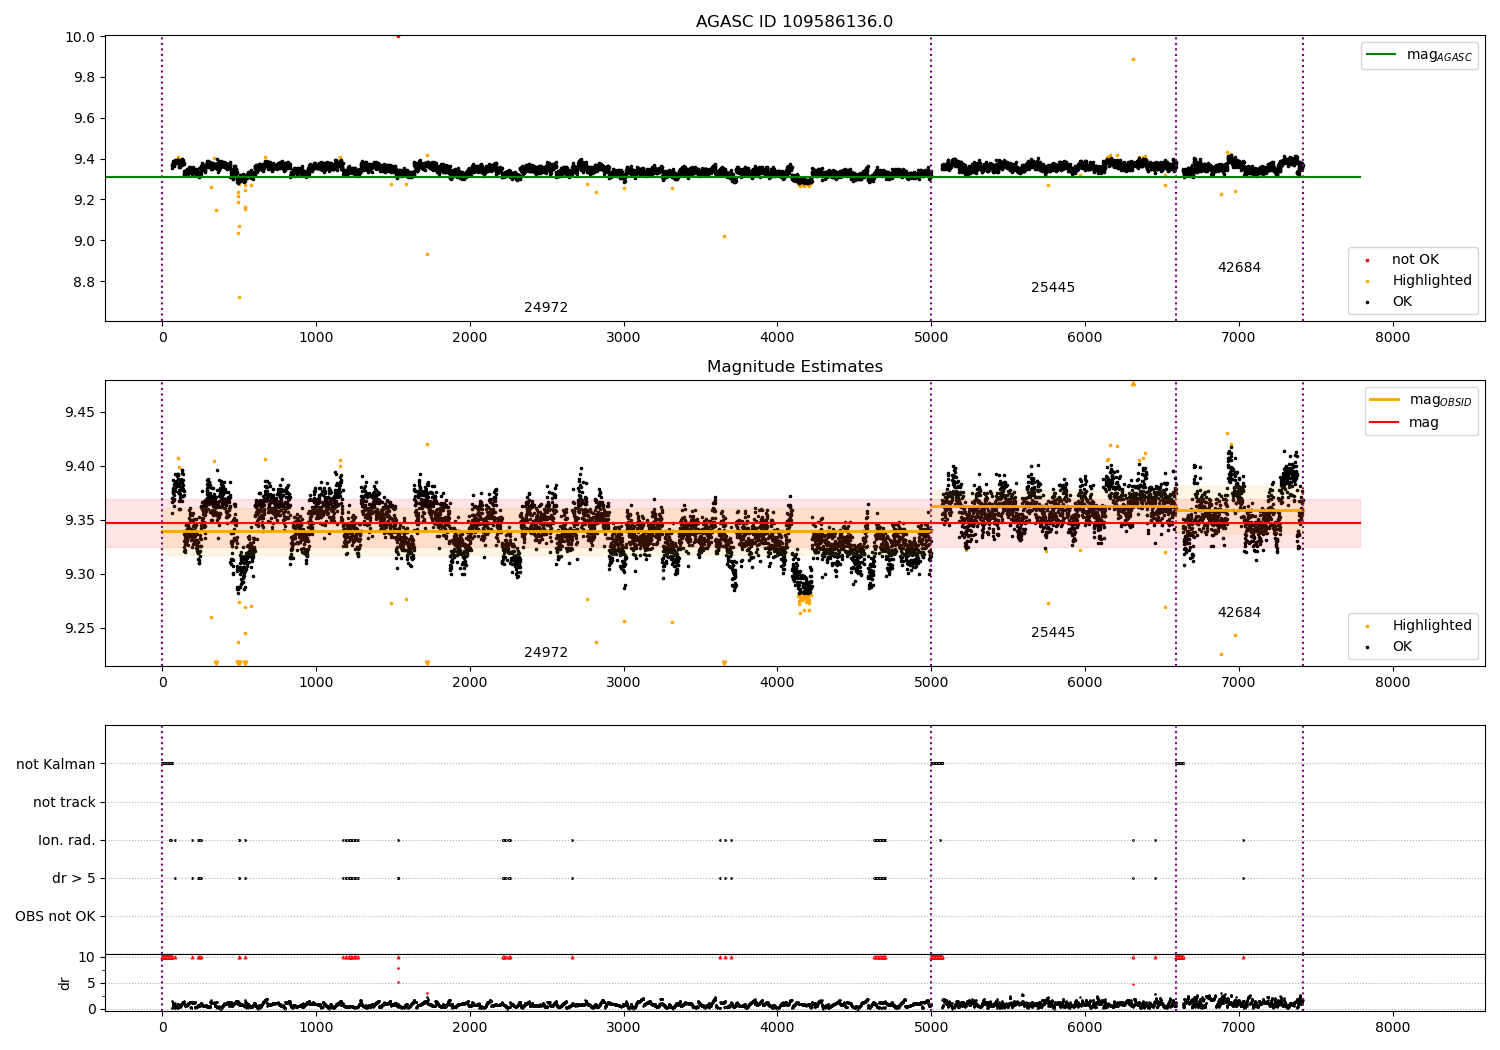The image size is (1500, 1050).
Task: Click 'OK' legend entry in middle plot
Action: [1402, 647]
